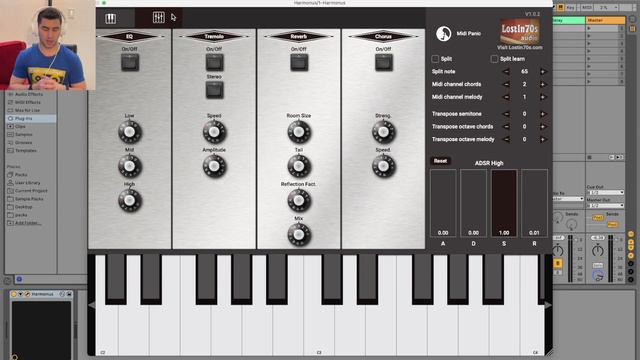Click the ADSR Release slider
This screenshot has width=640, height=360.
pyautogui.click(x=534, y=203)
